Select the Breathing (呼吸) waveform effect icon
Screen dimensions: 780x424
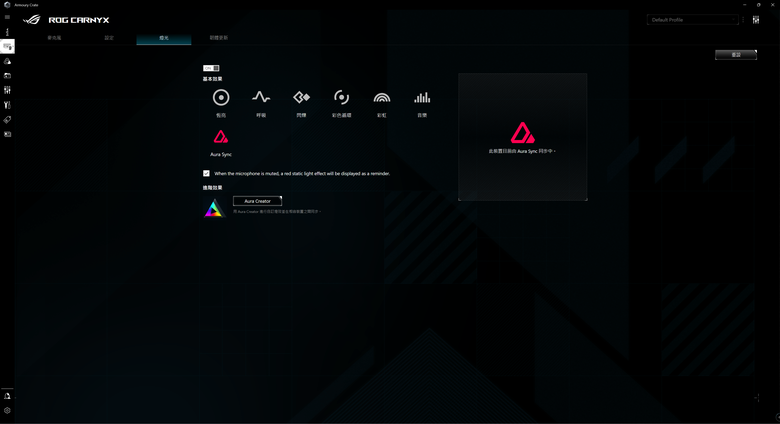261,97
